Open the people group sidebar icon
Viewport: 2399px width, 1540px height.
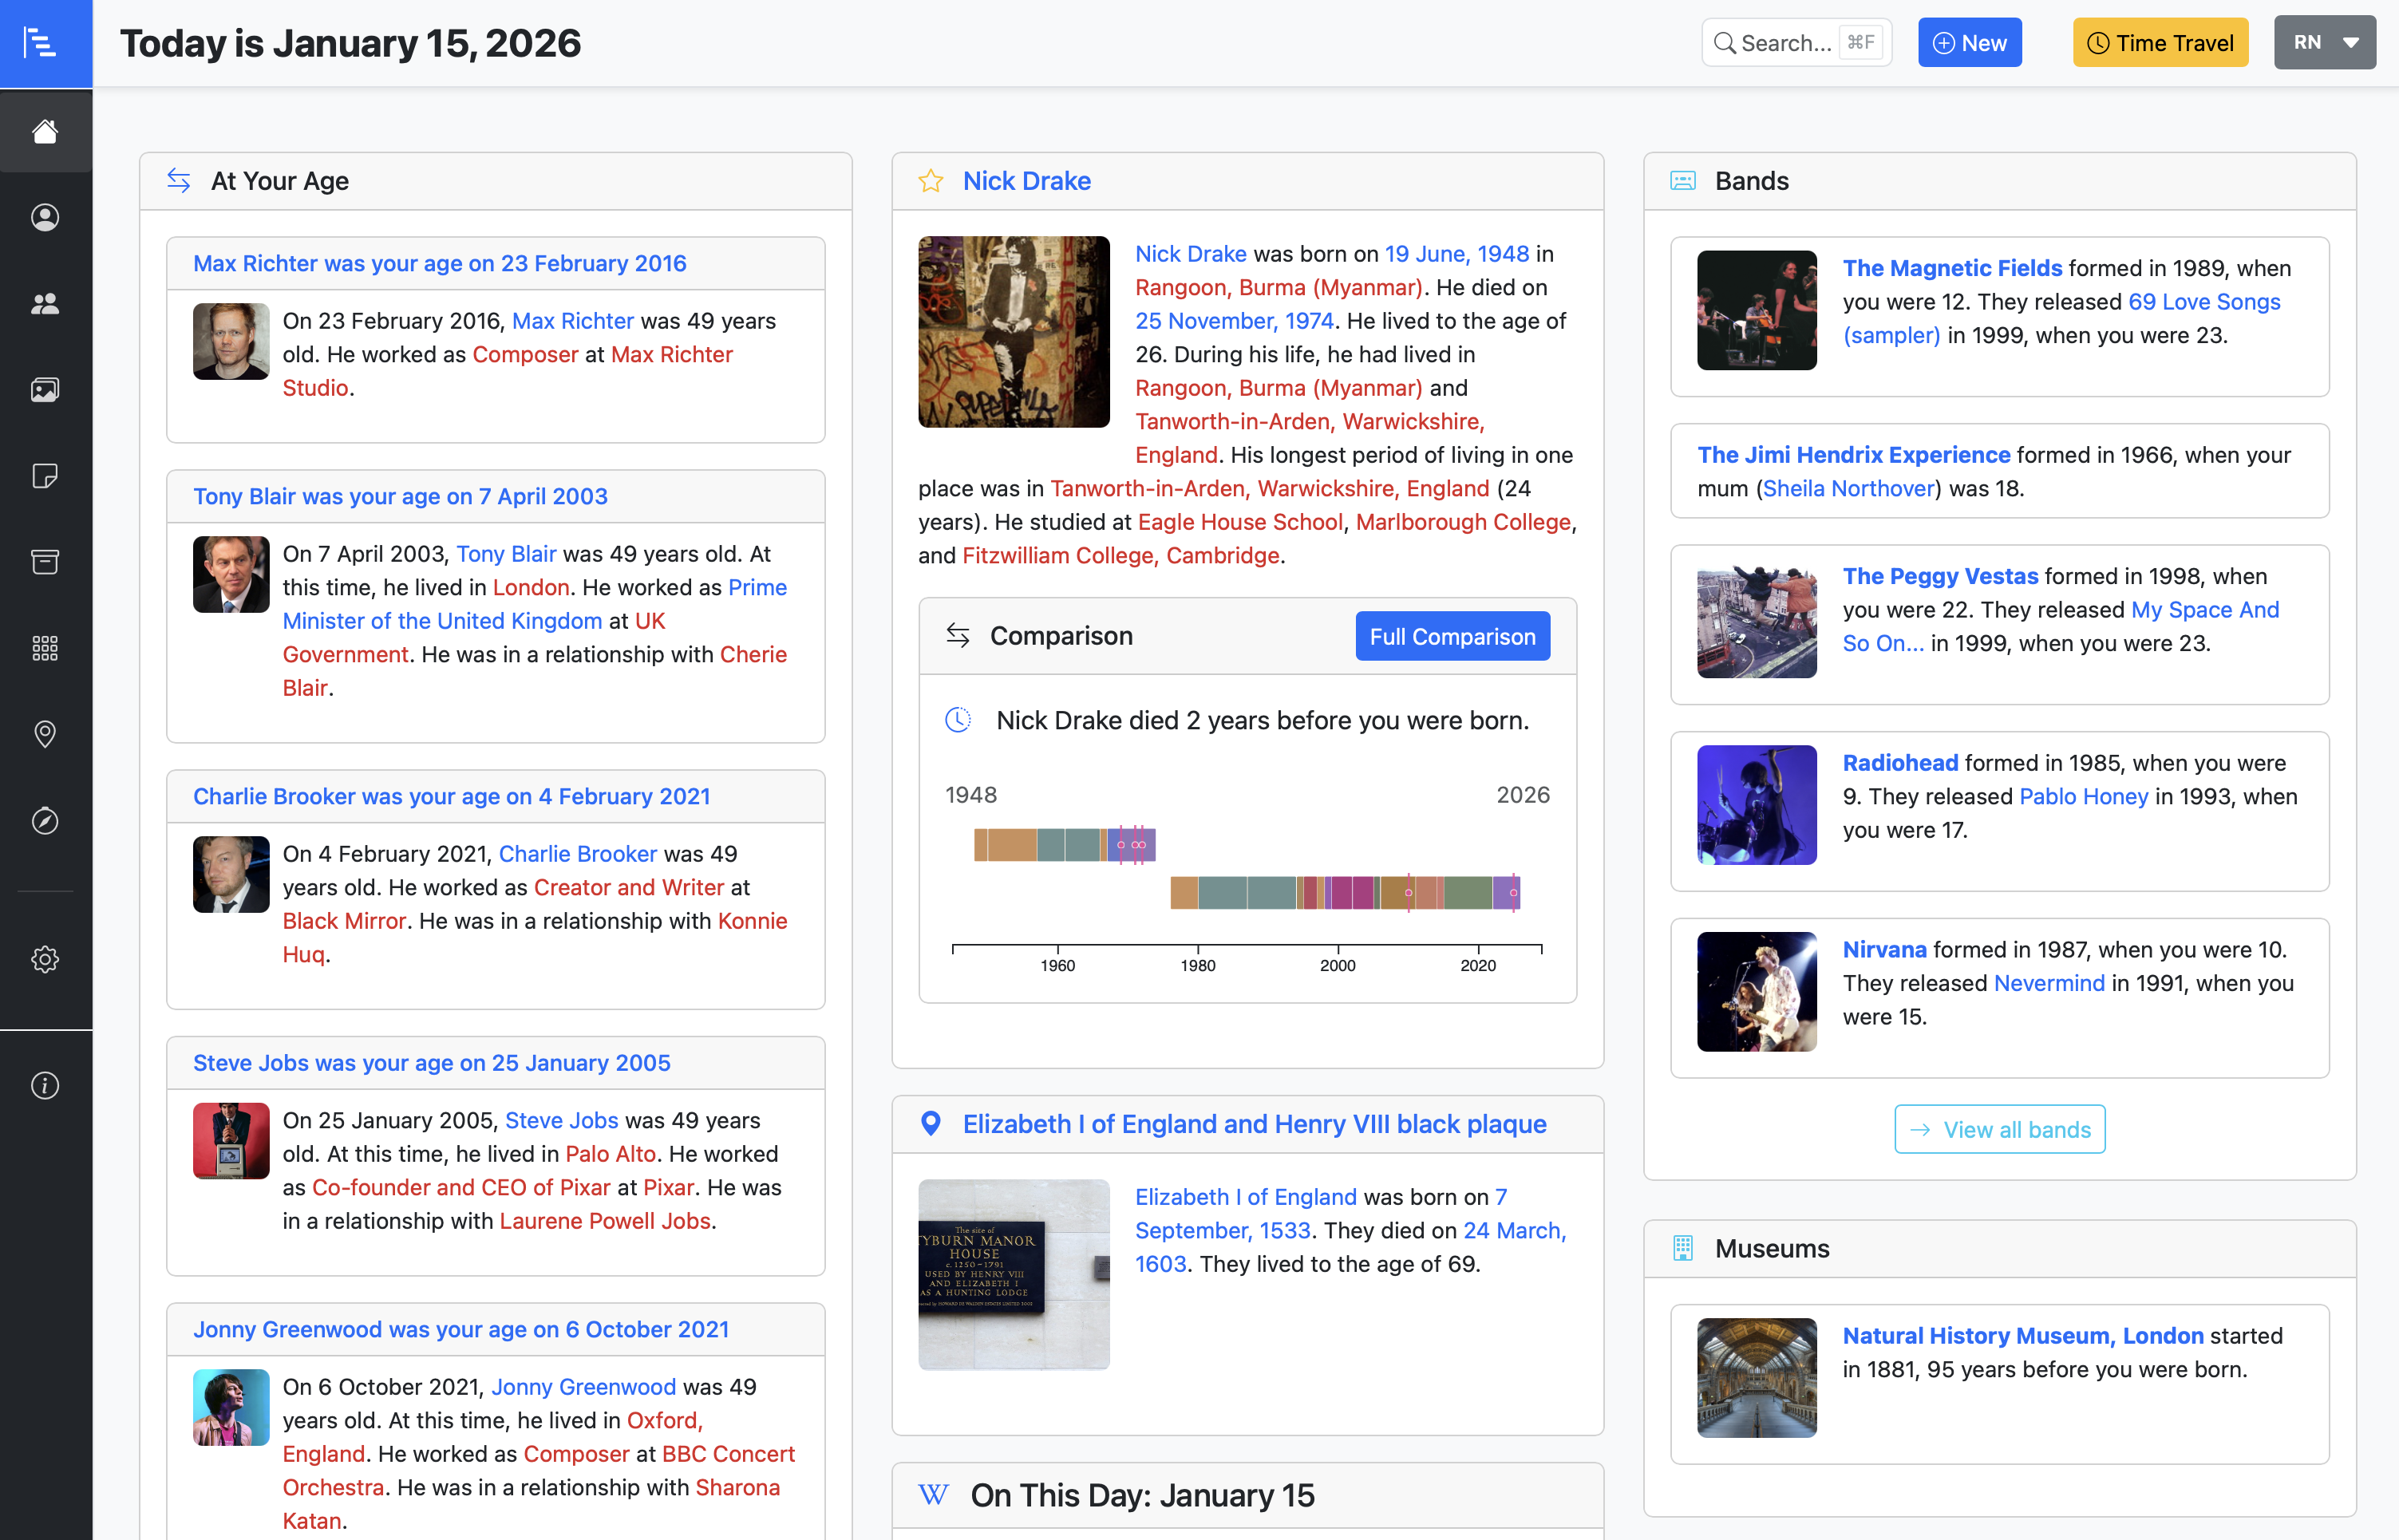click(45, 303)
